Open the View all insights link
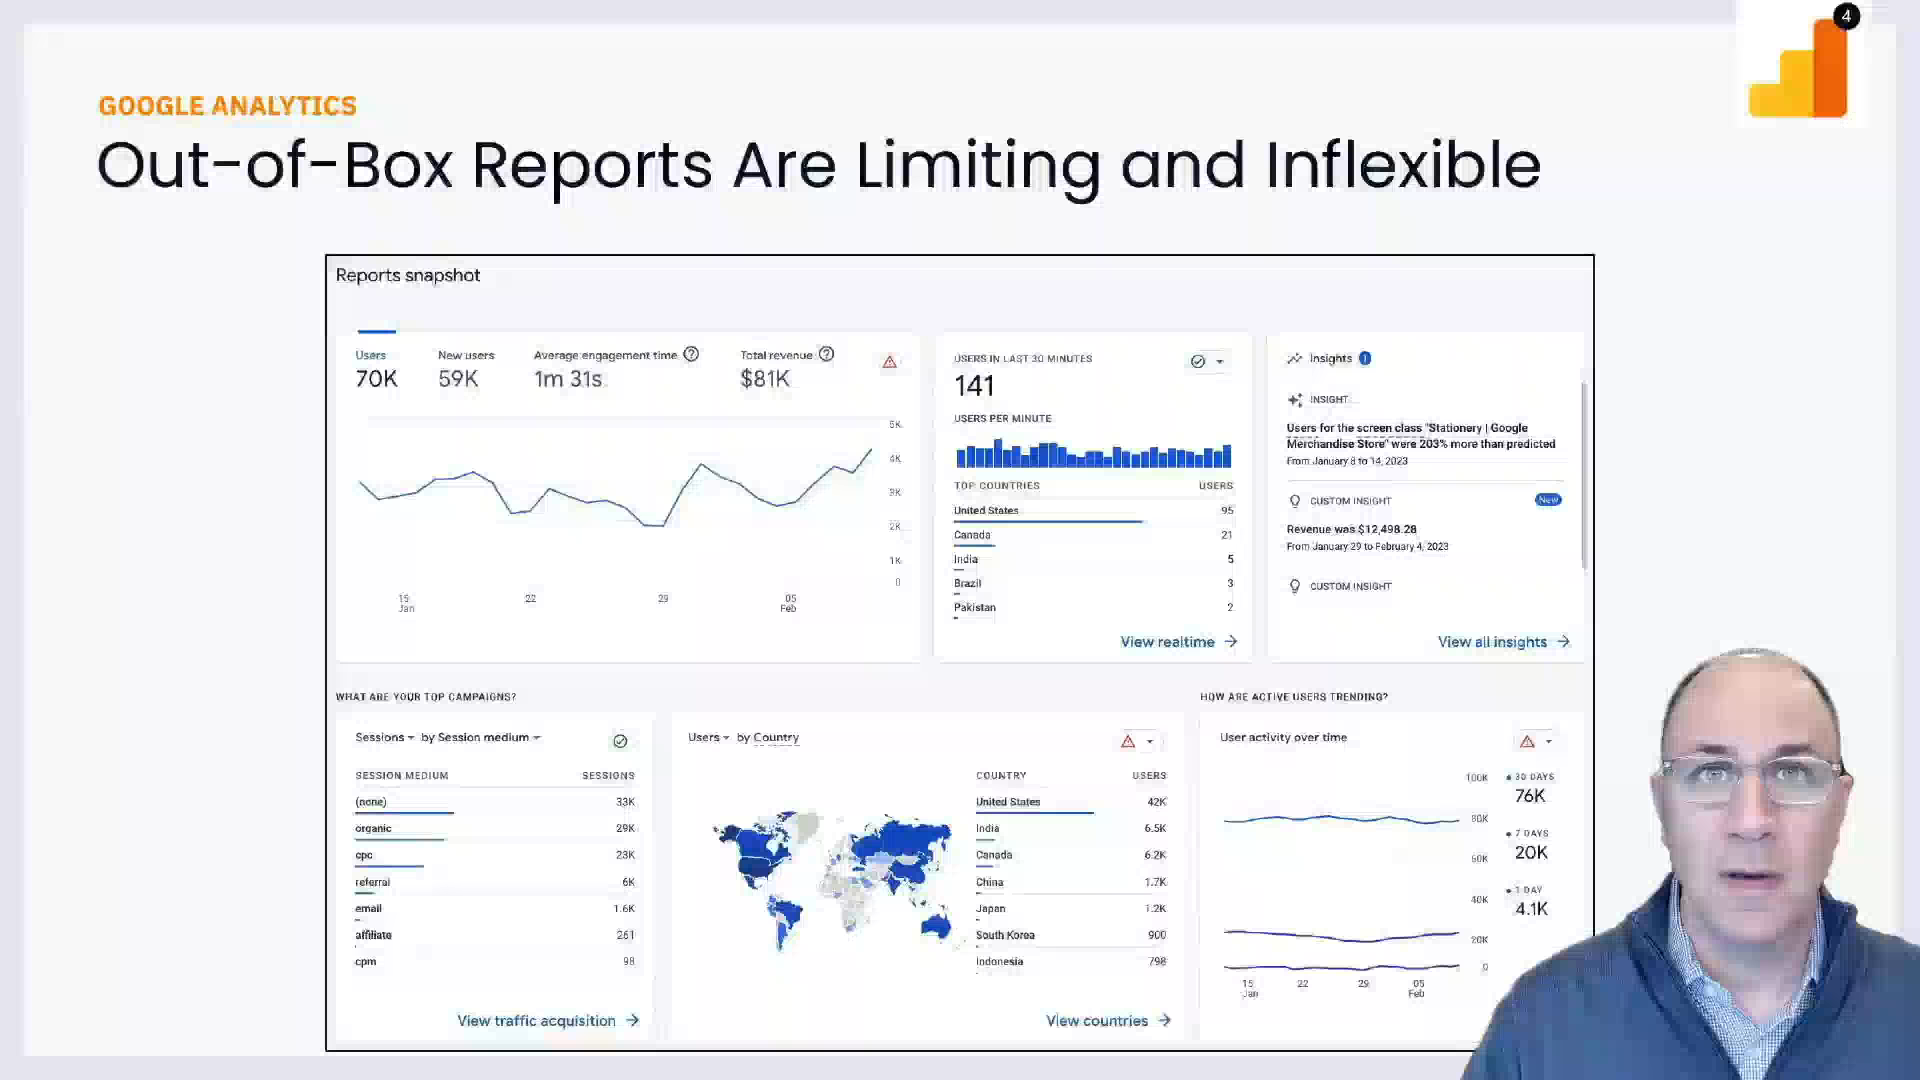The width and height of the screenshot is (1920, 1080). [1503, 642]
